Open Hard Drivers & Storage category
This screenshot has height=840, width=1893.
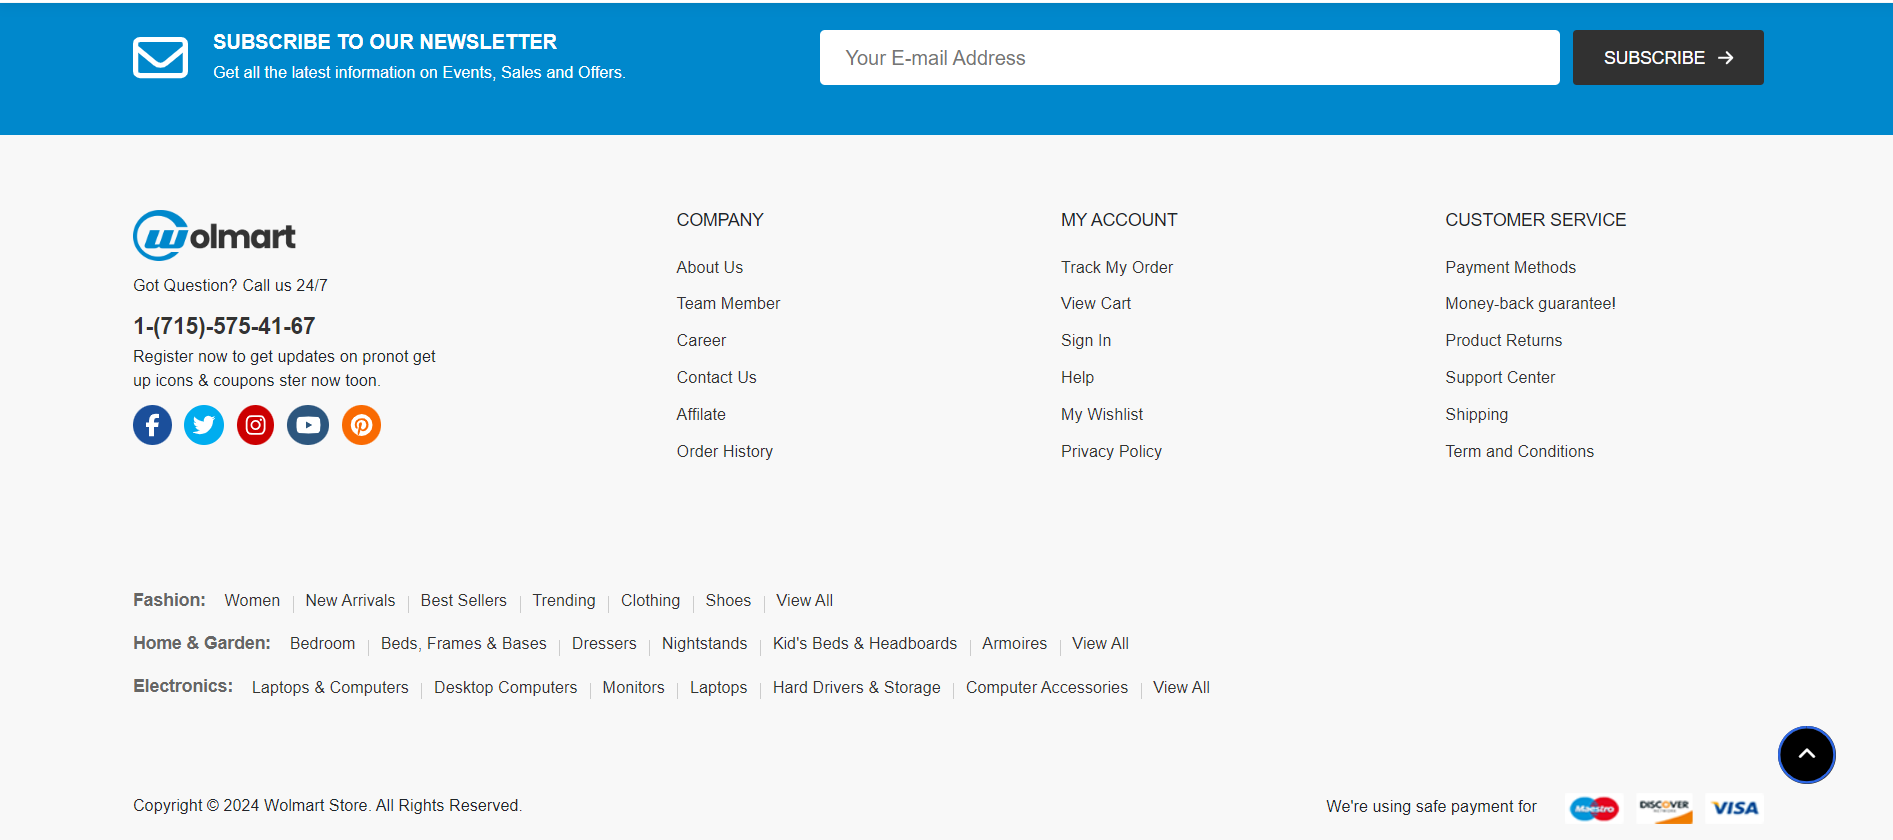point(856,688)
